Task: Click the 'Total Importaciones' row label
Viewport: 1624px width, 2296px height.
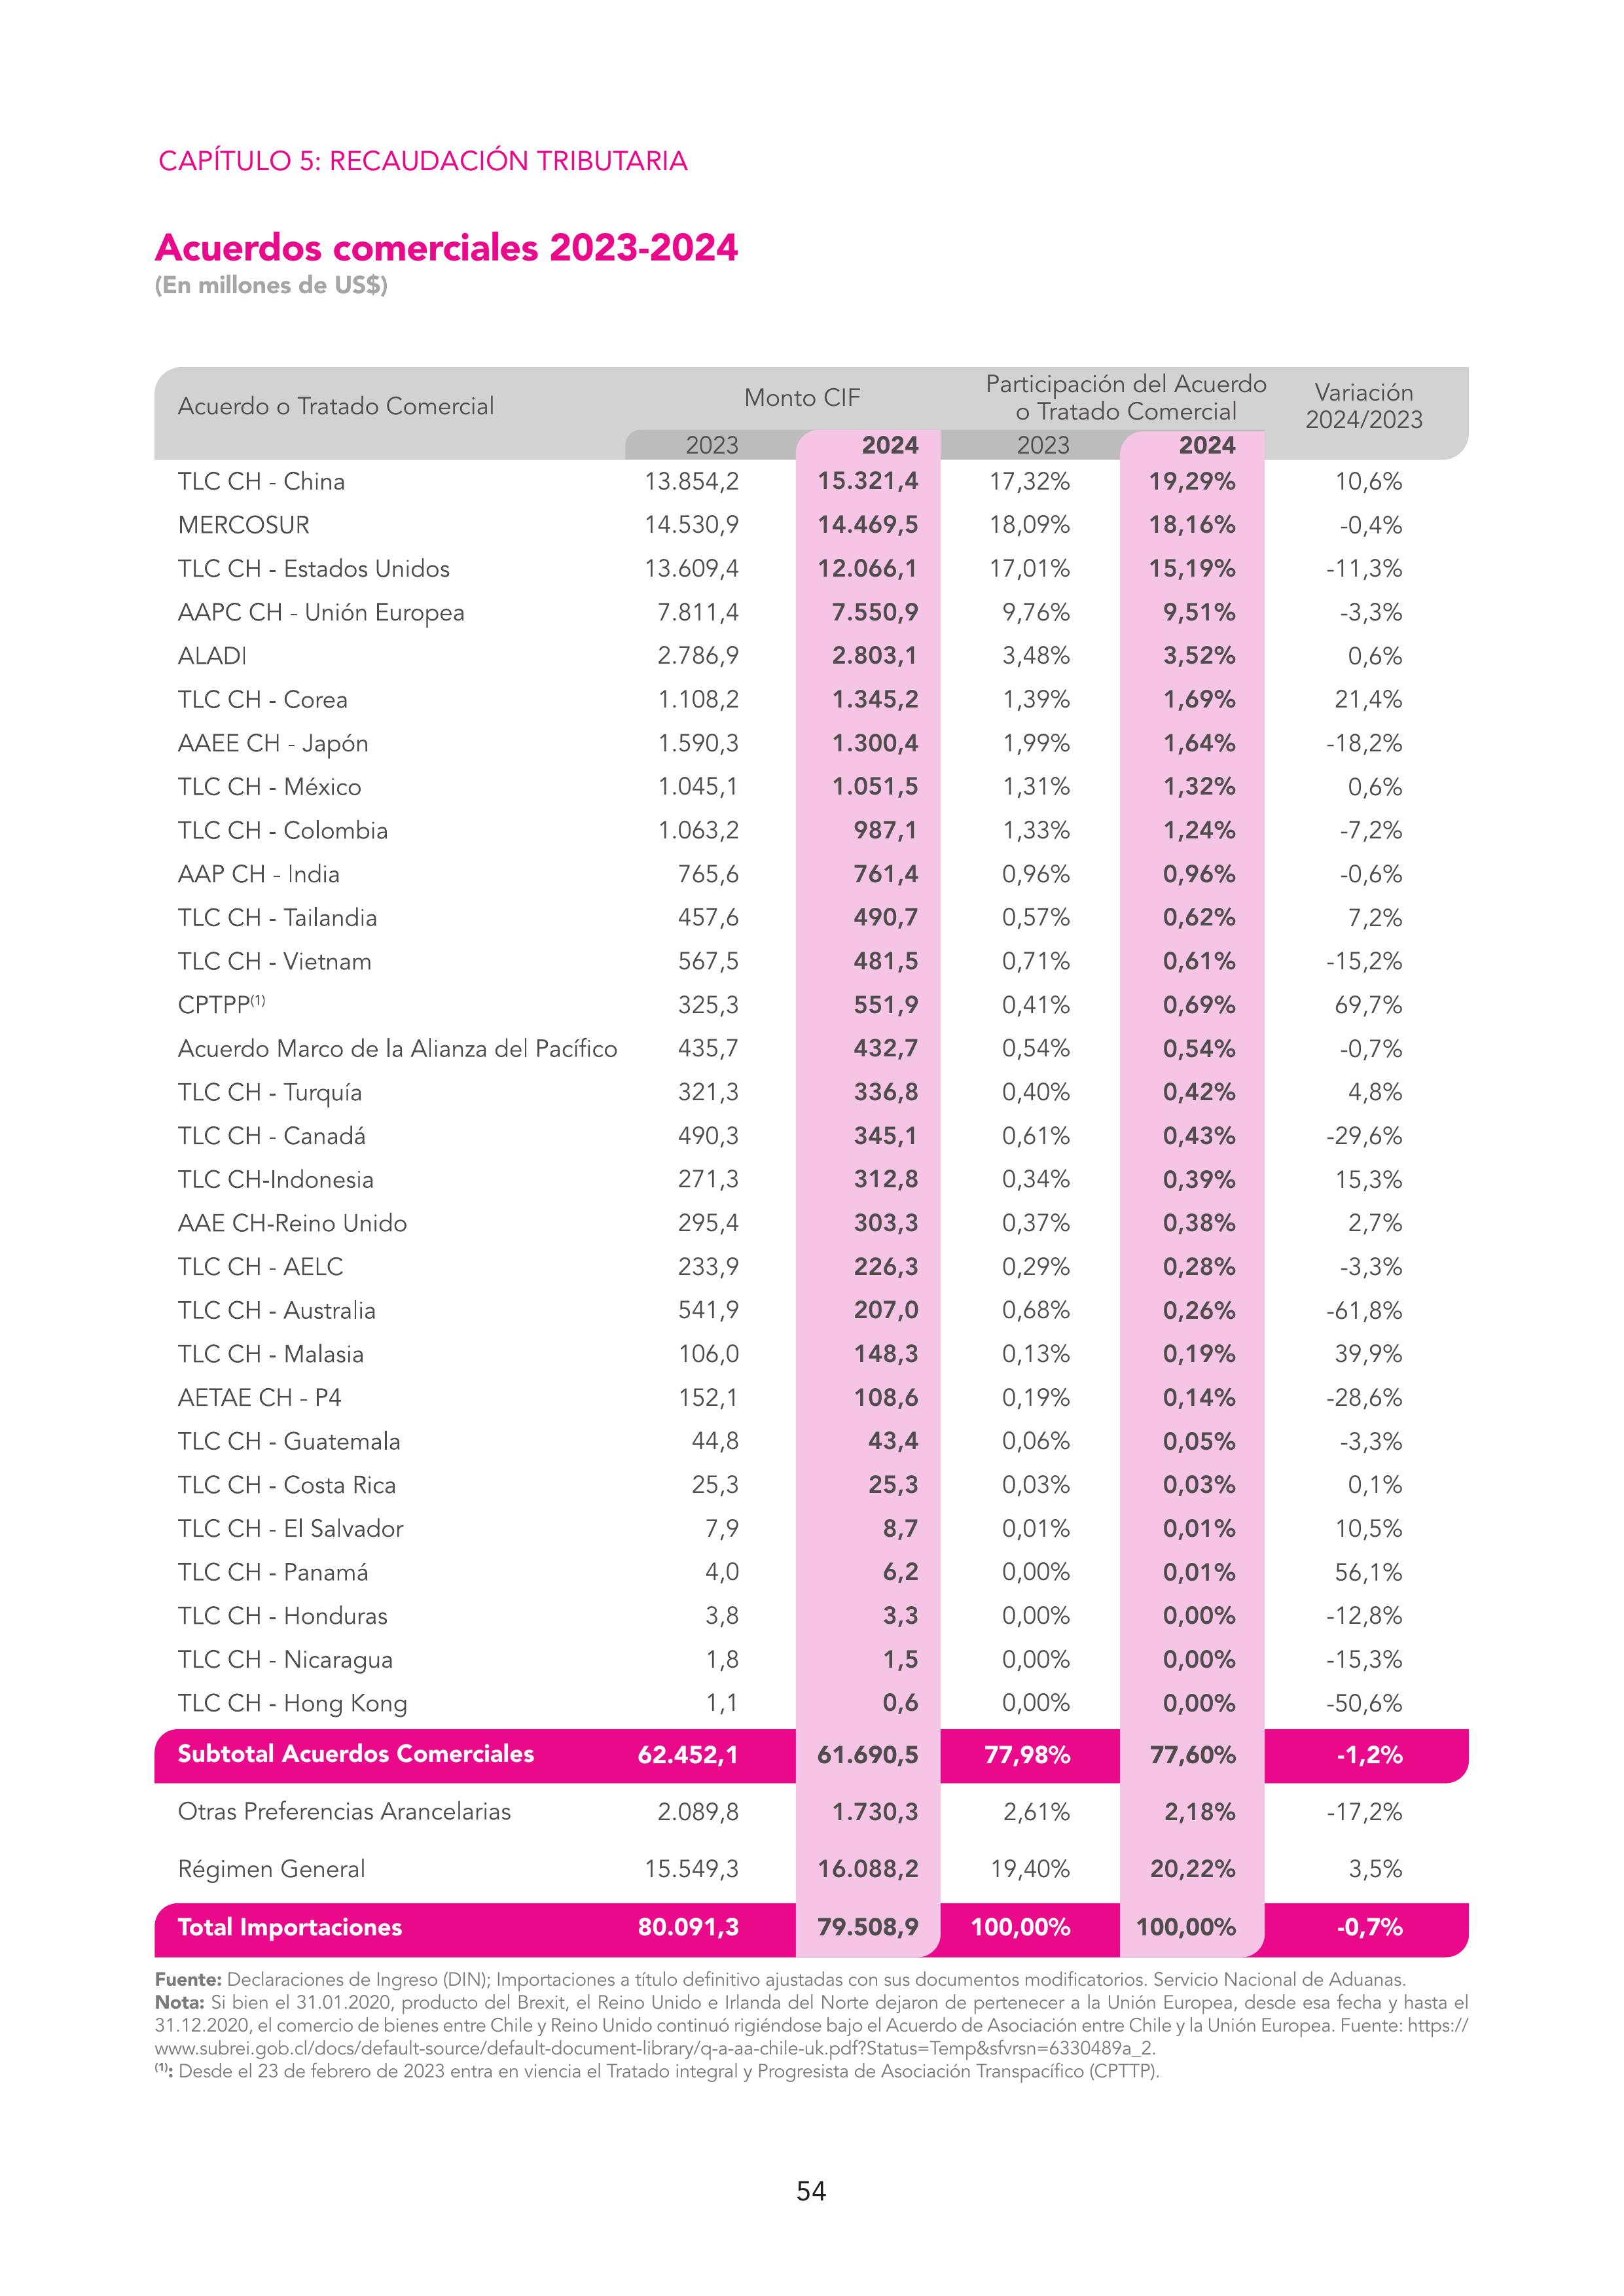Action: (x=290, y=1928)
